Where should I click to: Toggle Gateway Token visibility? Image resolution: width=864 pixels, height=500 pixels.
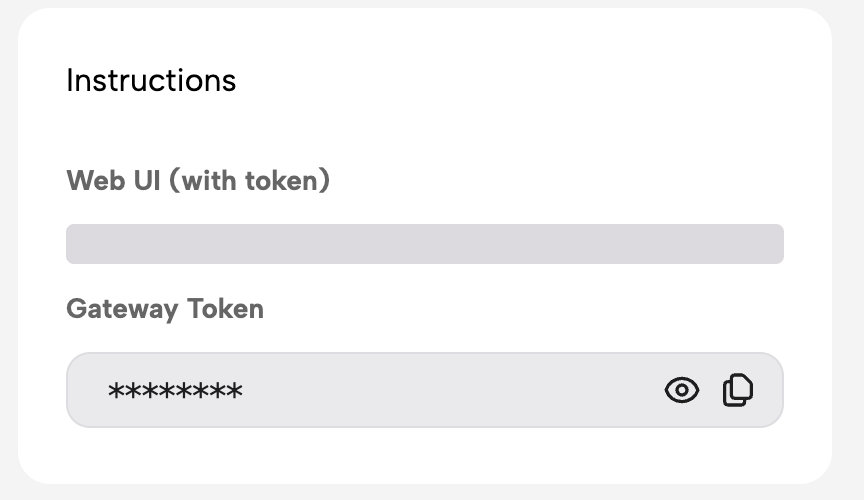tap(681, 390)
